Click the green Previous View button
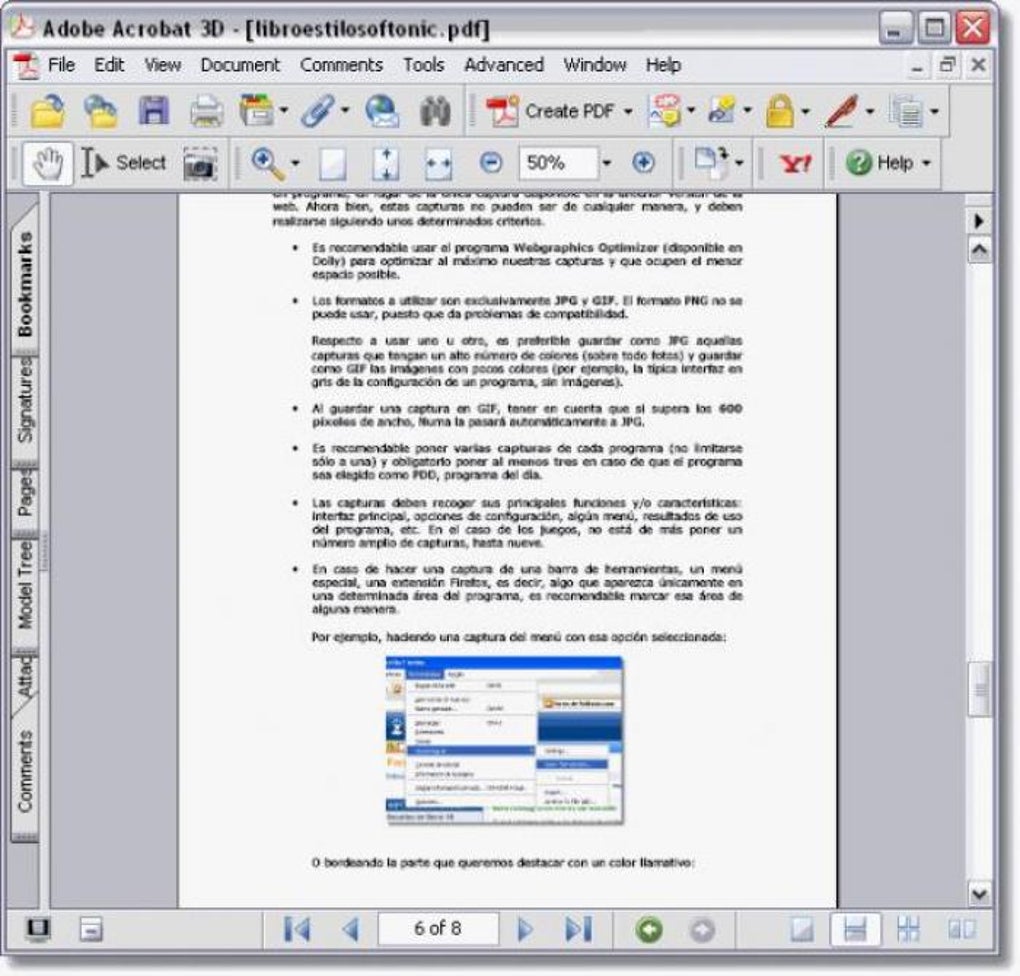Image resolution: width=1020 pixels, height=976 pixels. point(649,930)
